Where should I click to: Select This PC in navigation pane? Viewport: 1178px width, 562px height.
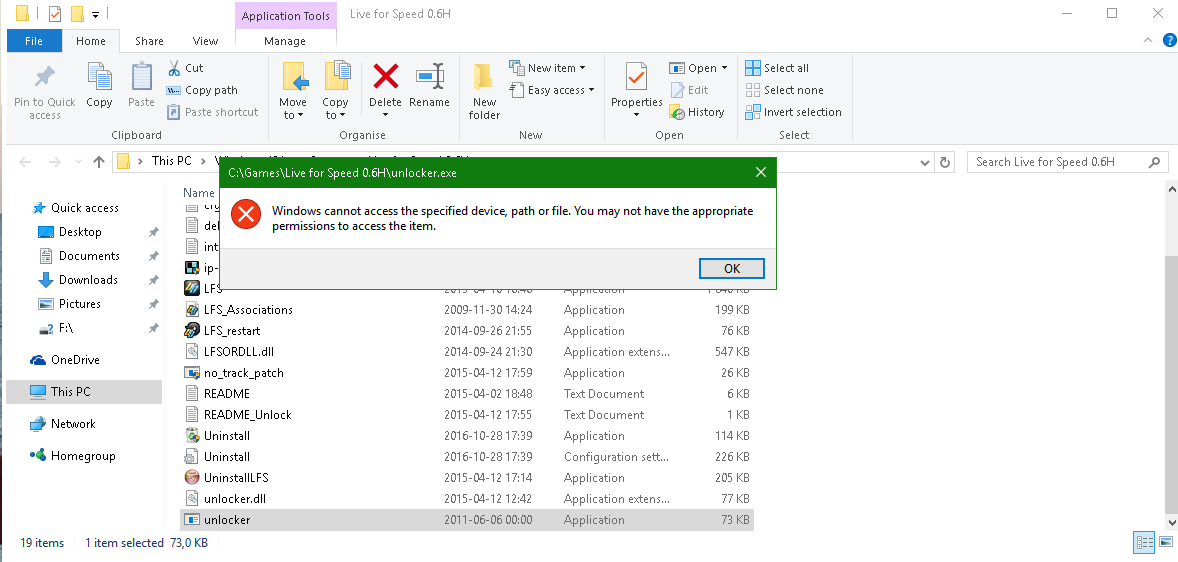[x=84, y=391]
